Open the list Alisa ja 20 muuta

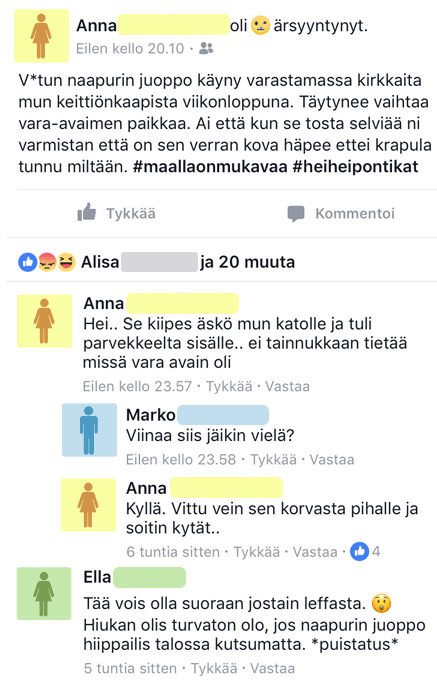point(187,262)
